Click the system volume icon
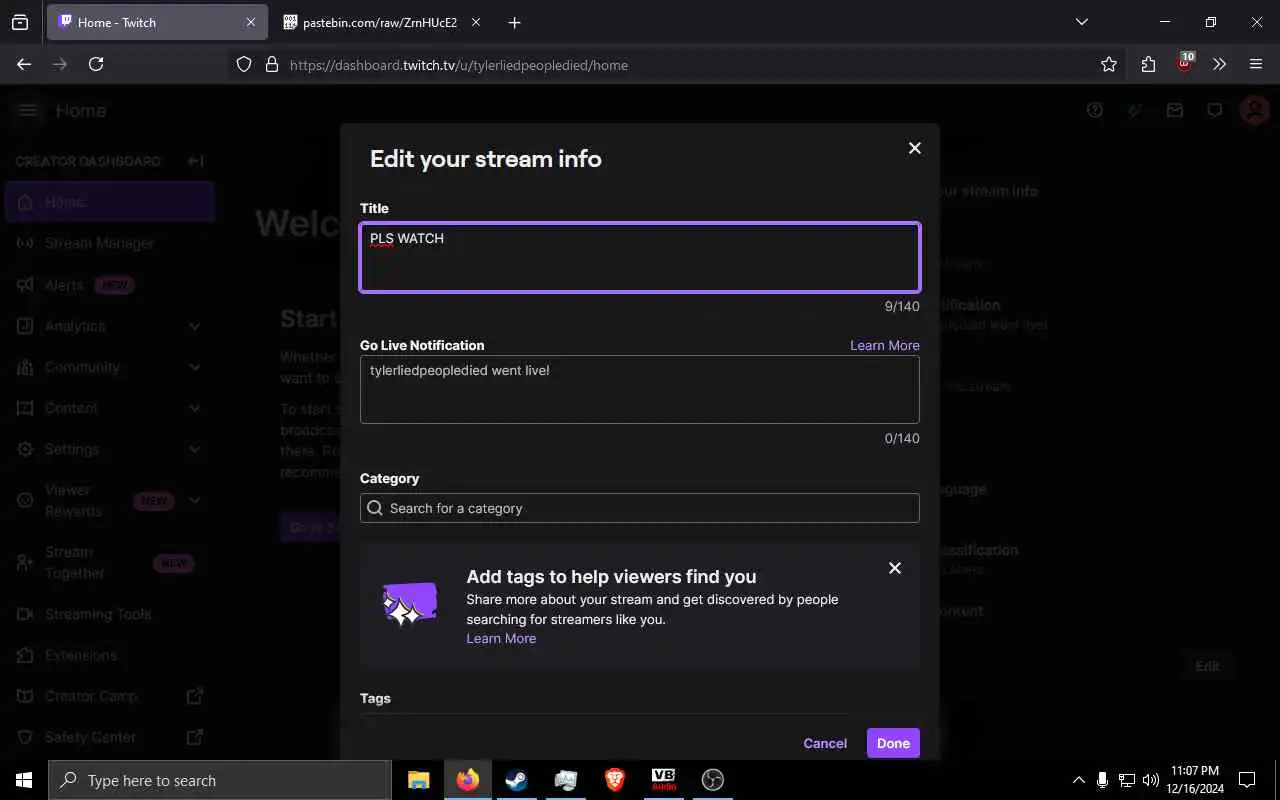This screenshot has height=800, width=1280. pos(1151,780)
